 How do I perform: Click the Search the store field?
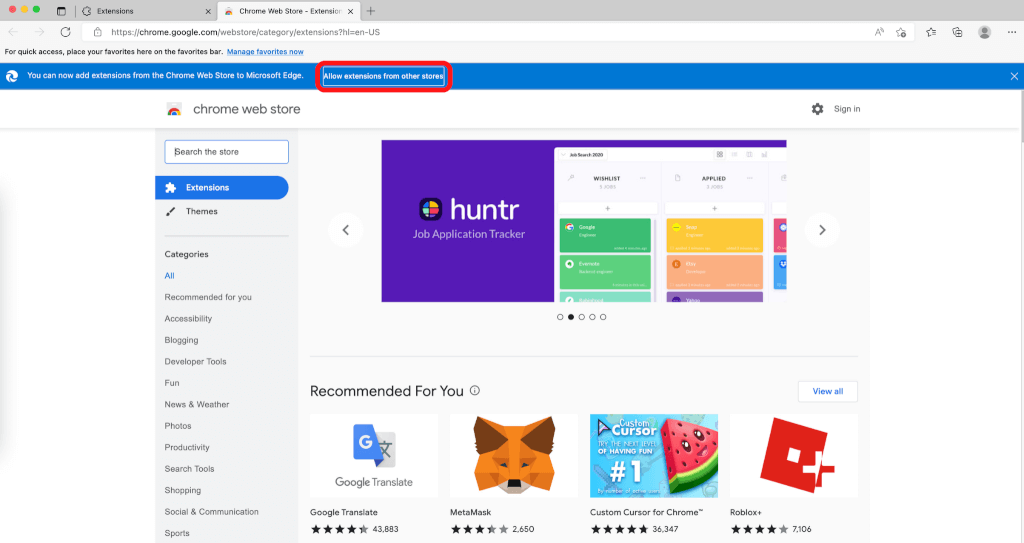tap(227, 152)
